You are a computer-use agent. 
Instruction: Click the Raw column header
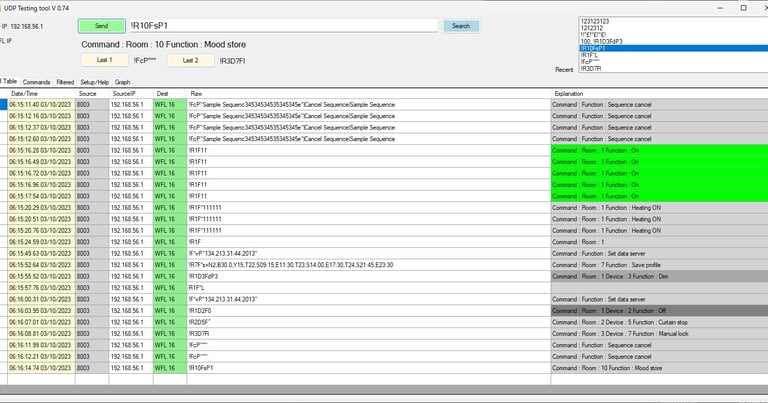point(369,94)
